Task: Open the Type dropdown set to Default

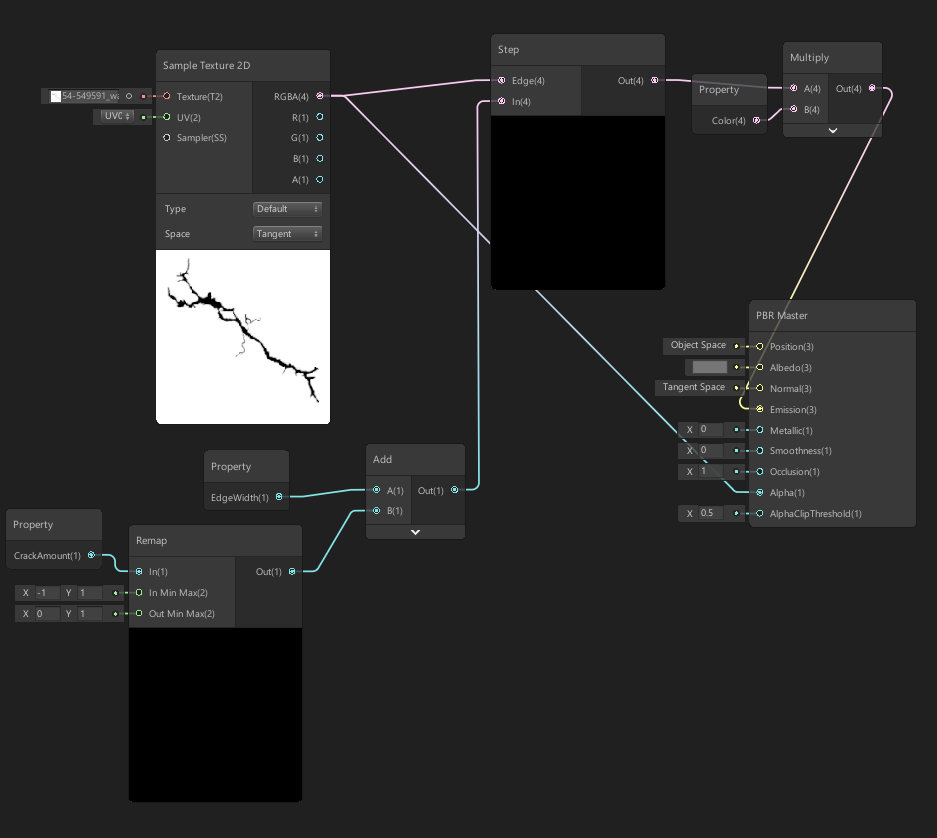Action: click(287, 209)
